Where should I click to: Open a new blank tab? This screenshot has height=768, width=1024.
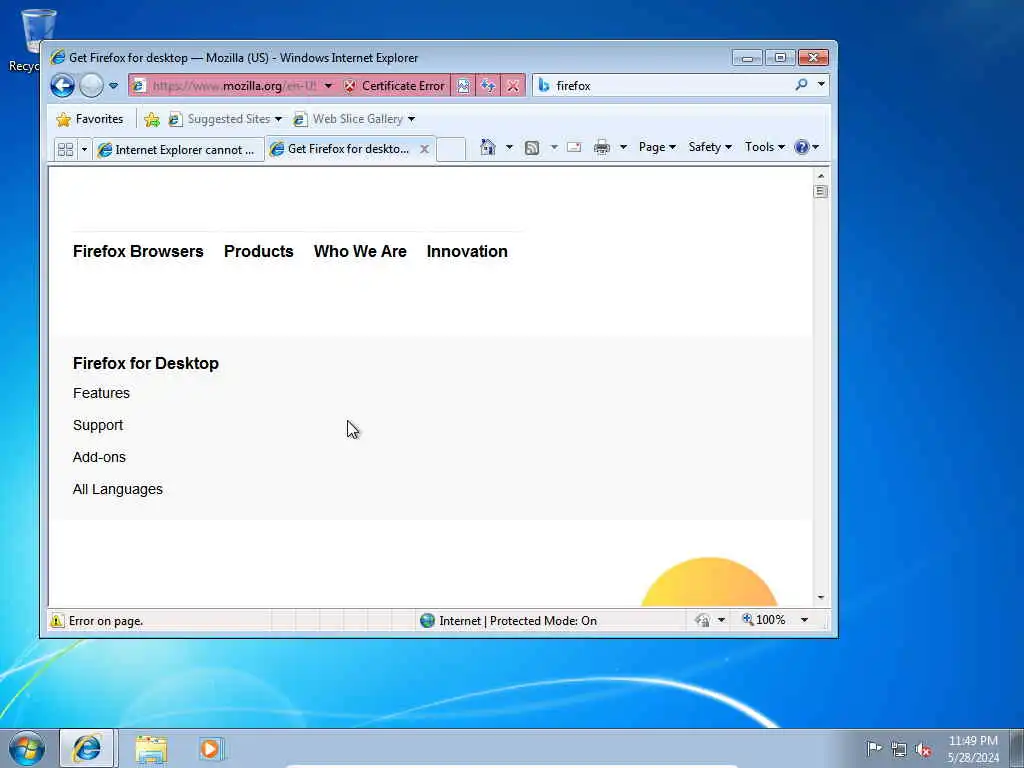coord(451,150)
